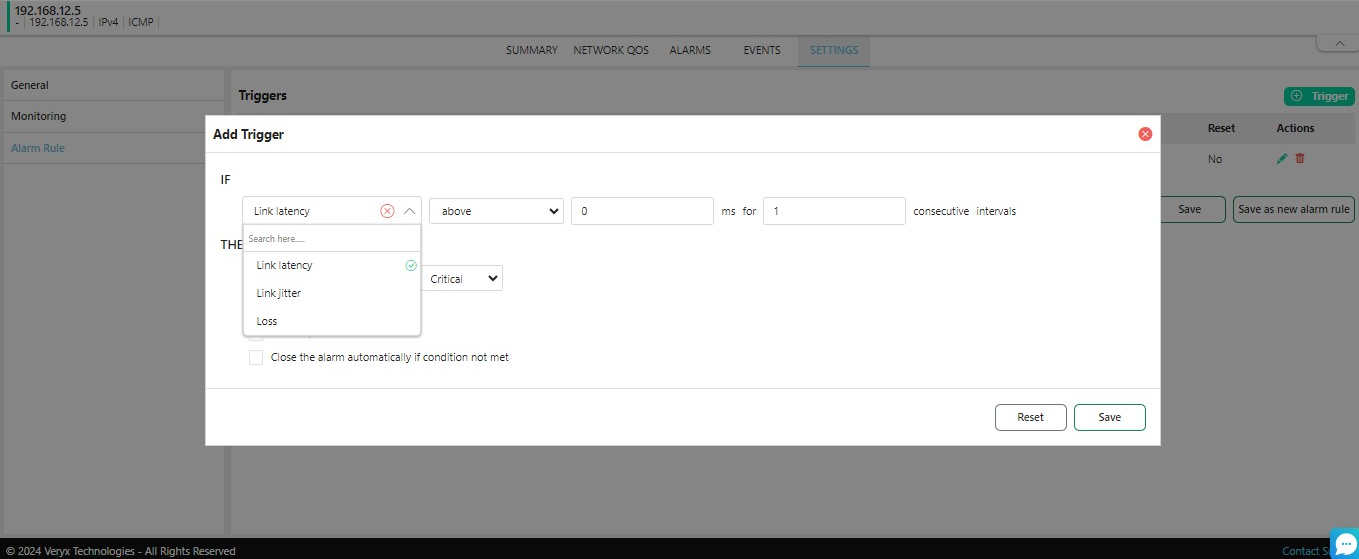
Task: Click the pencil edit icon under Actions
Action: tap(1282, 159)
